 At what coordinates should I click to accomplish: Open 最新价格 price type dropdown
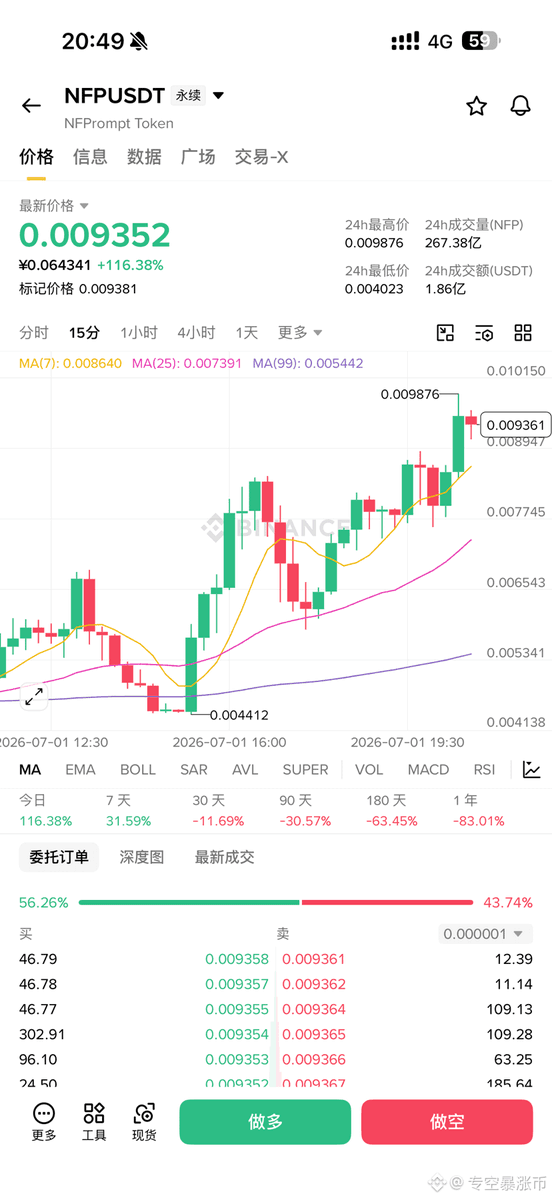54,205
